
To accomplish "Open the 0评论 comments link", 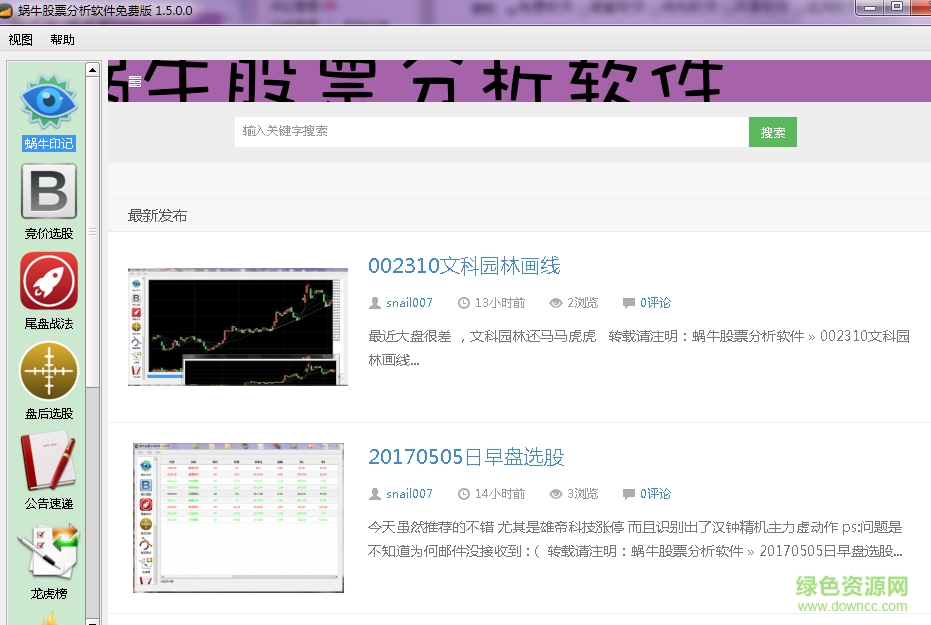I will [656, 303].
